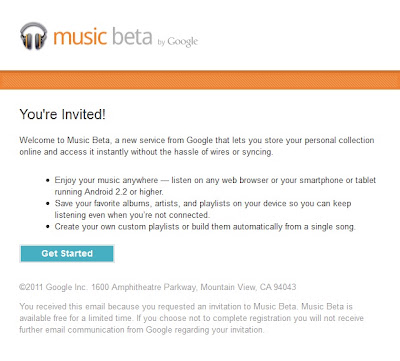Click the "Create your own custom playlists" bullet
The image size is (400, 361).
pos(205,227)
